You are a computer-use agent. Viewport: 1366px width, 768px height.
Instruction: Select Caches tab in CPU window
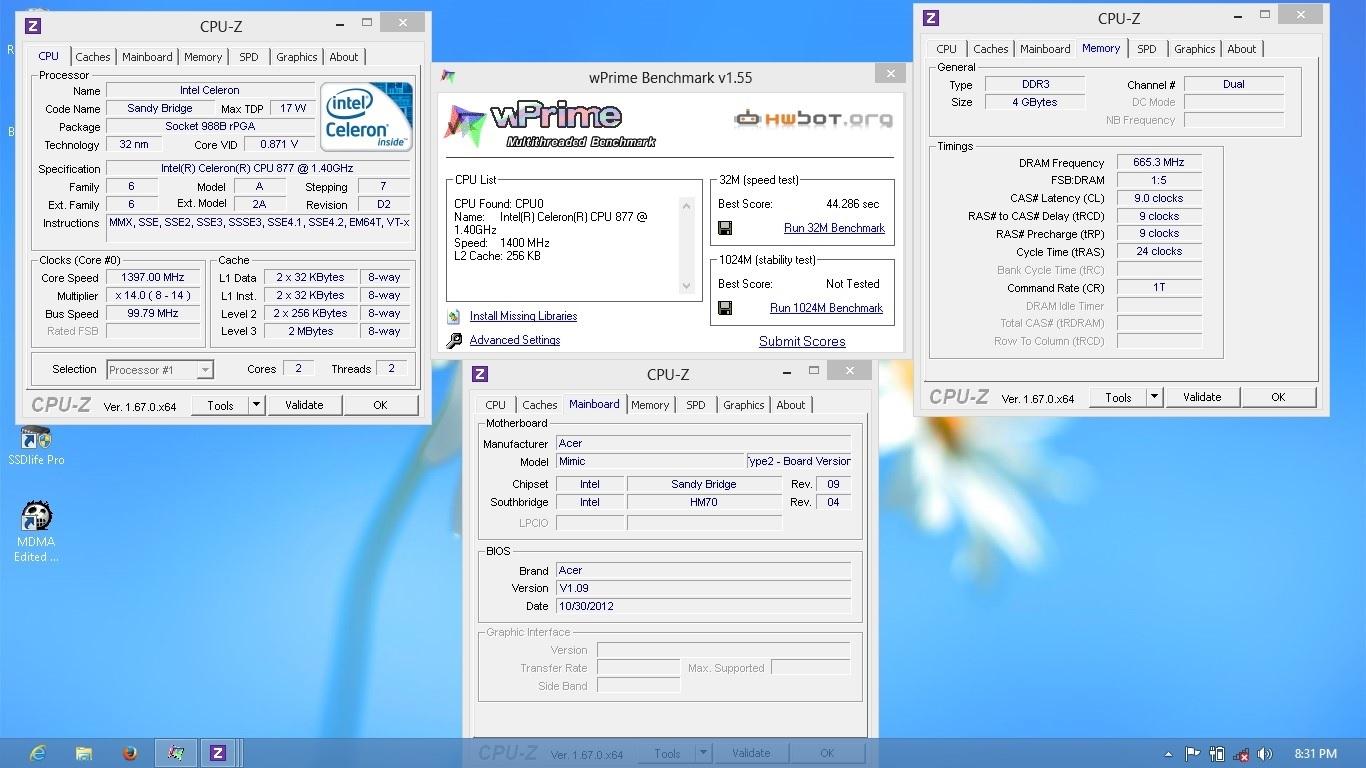click(x=93, y=57)
